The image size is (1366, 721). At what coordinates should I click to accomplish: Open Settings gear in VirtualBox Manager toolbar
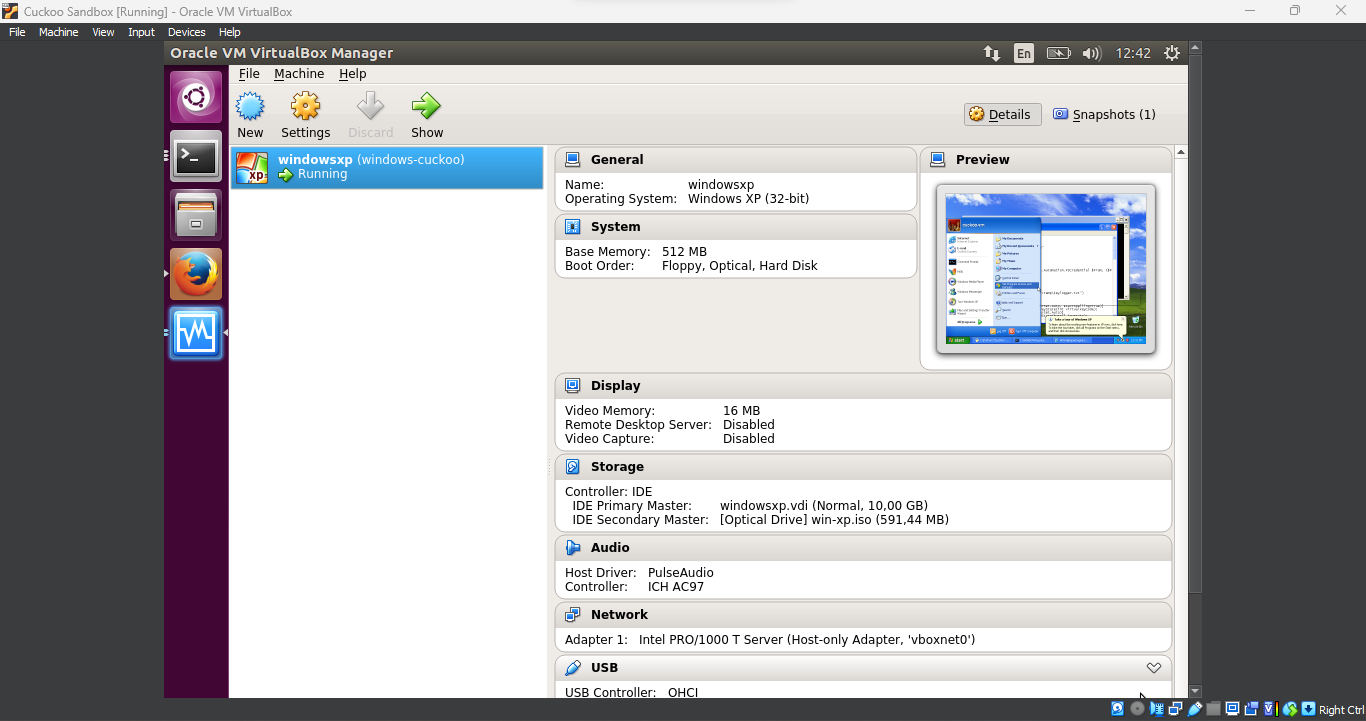[305, 106]
